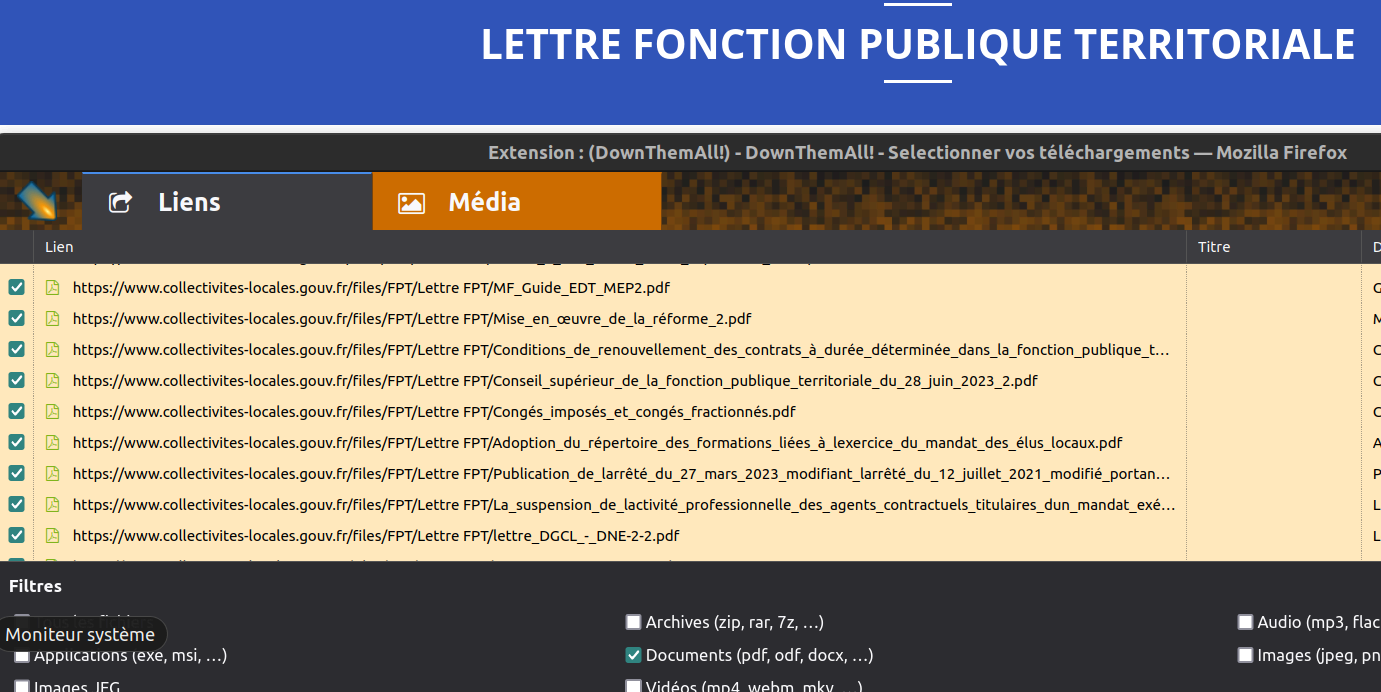
Task: Click the PDF icon beside Mise_en_œuvre_de_la_réforme_2.pdf
Action: click(52, 318)
